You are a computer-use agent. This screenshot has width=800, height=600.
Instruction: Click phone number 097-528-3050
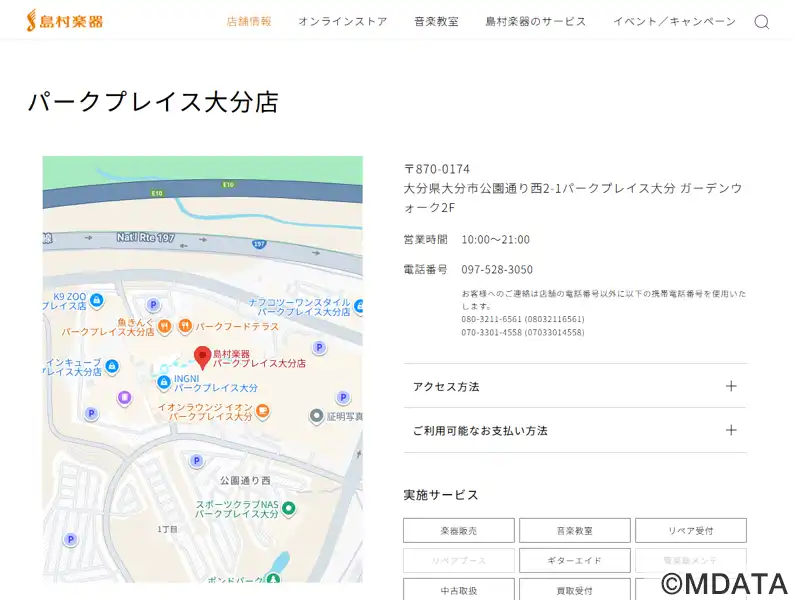click(x=497, y=269)
